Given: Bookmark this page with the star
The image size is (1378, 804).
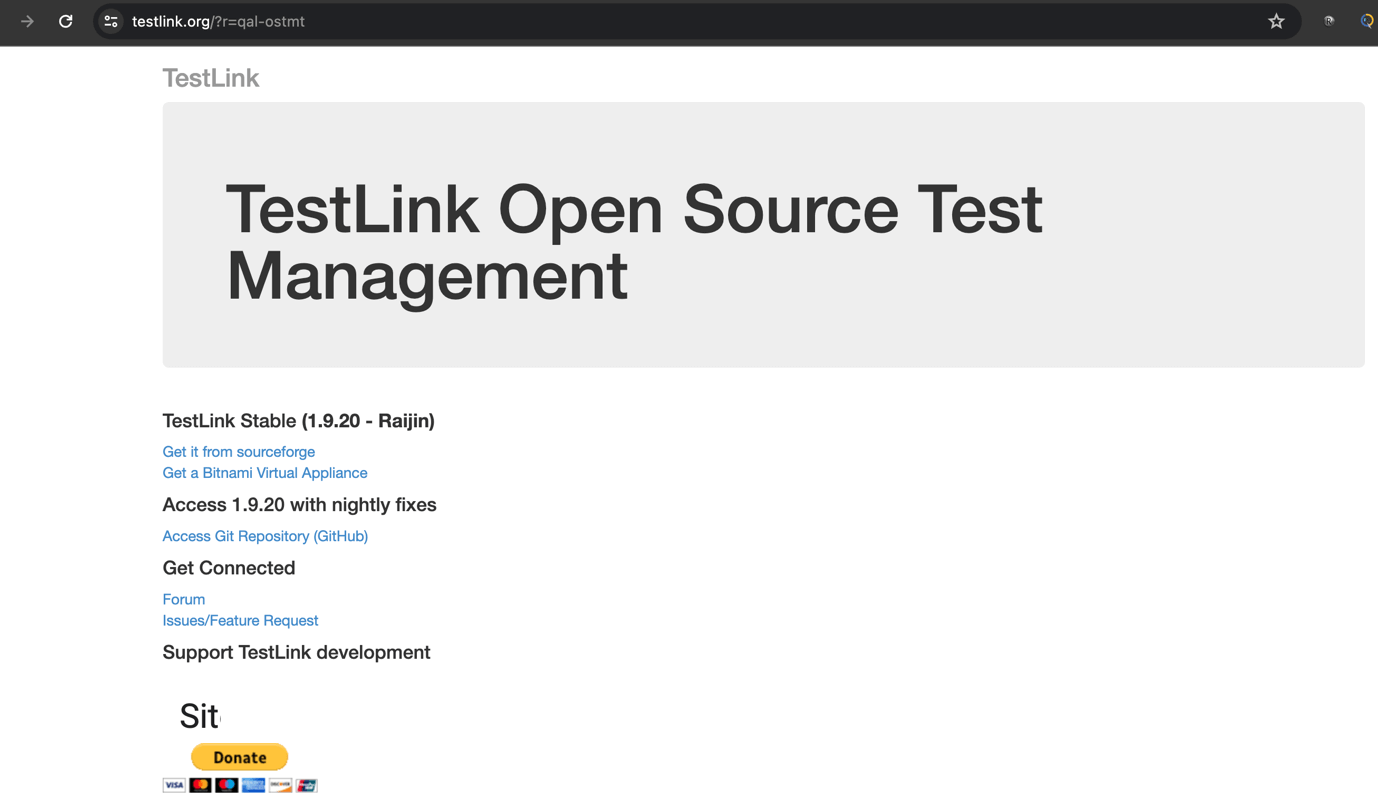Looking at the screenshot, I should pyautogui.click(x=1276, y=20).
